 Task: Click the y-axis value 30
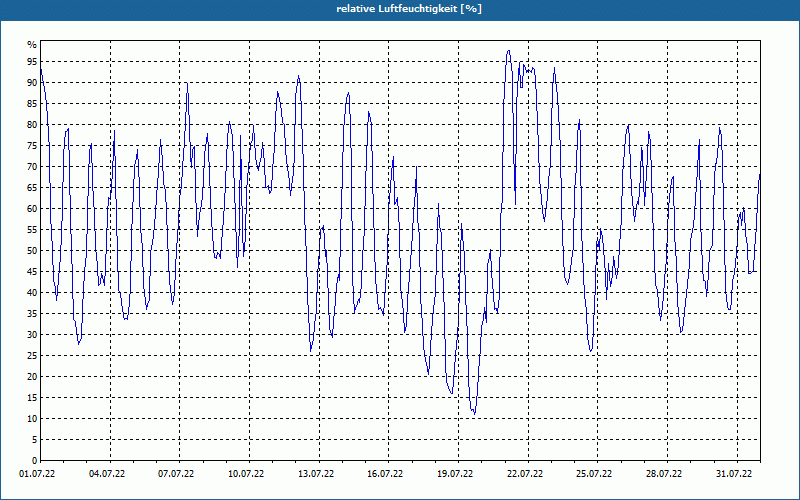click(32, 335)
